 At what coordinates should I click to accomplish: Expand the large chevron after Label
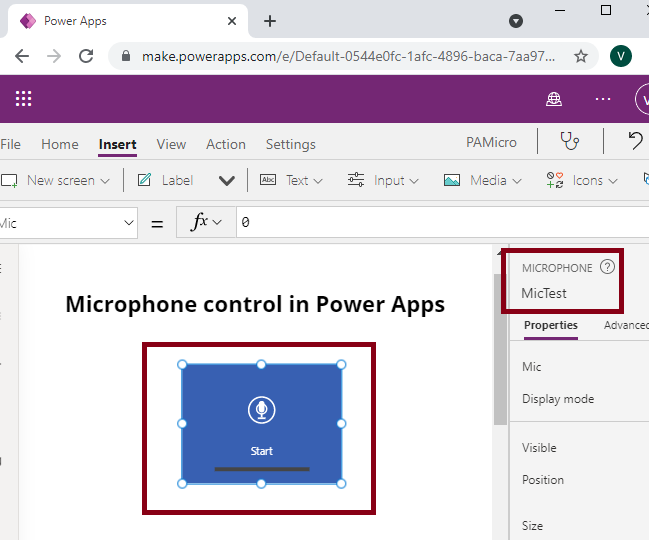coord(227,181)
